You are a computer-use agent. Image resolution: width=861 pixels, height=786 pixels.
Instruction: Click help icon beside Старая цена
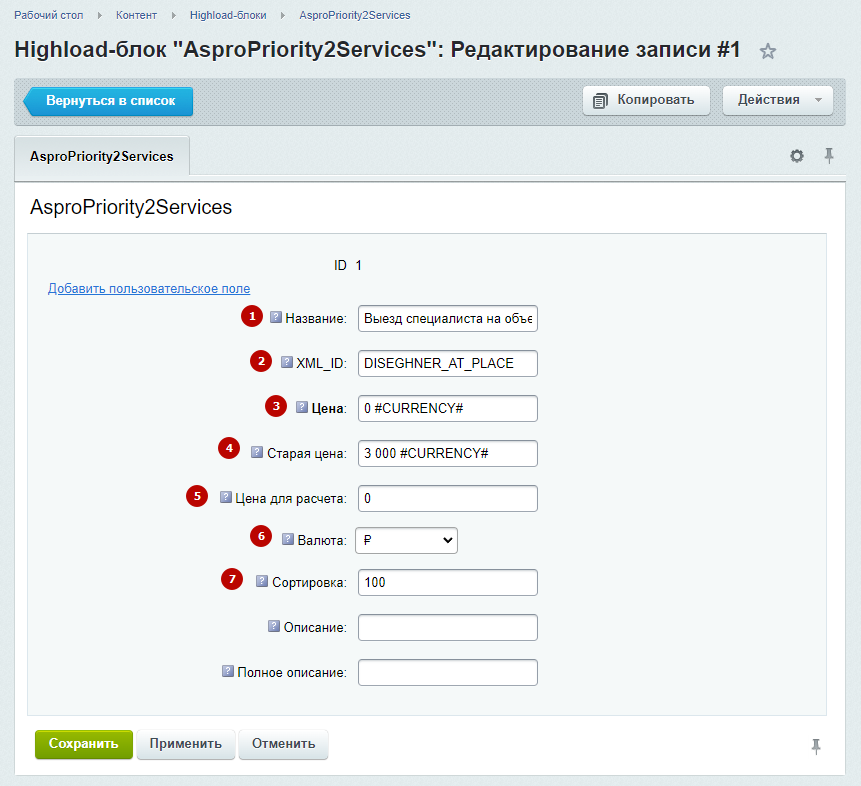(257, 452)
